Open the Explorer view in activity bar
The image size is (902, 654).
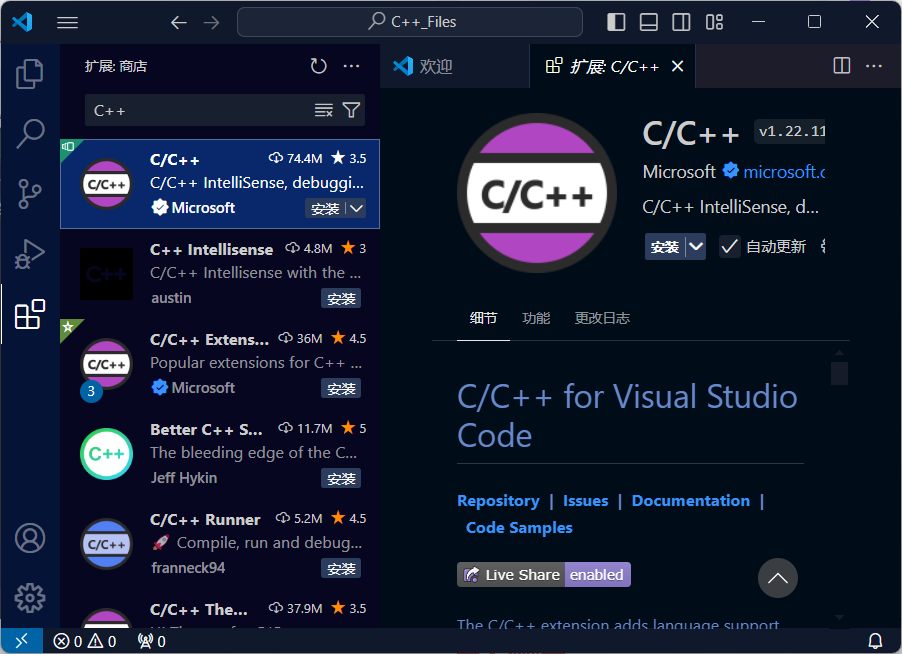point(30,74)
